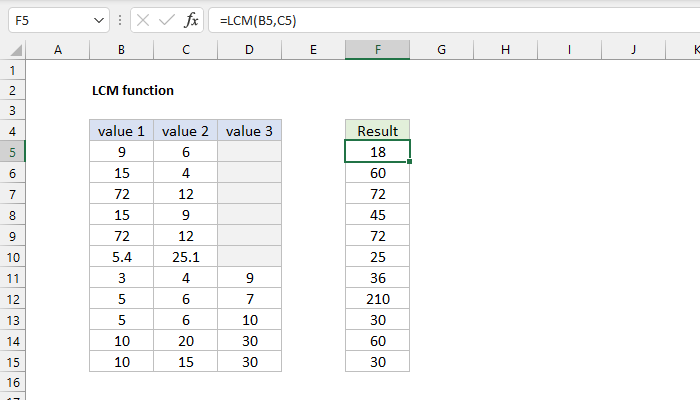Select cell D11 containing 9
700x400 pixels.
point(250,278)
